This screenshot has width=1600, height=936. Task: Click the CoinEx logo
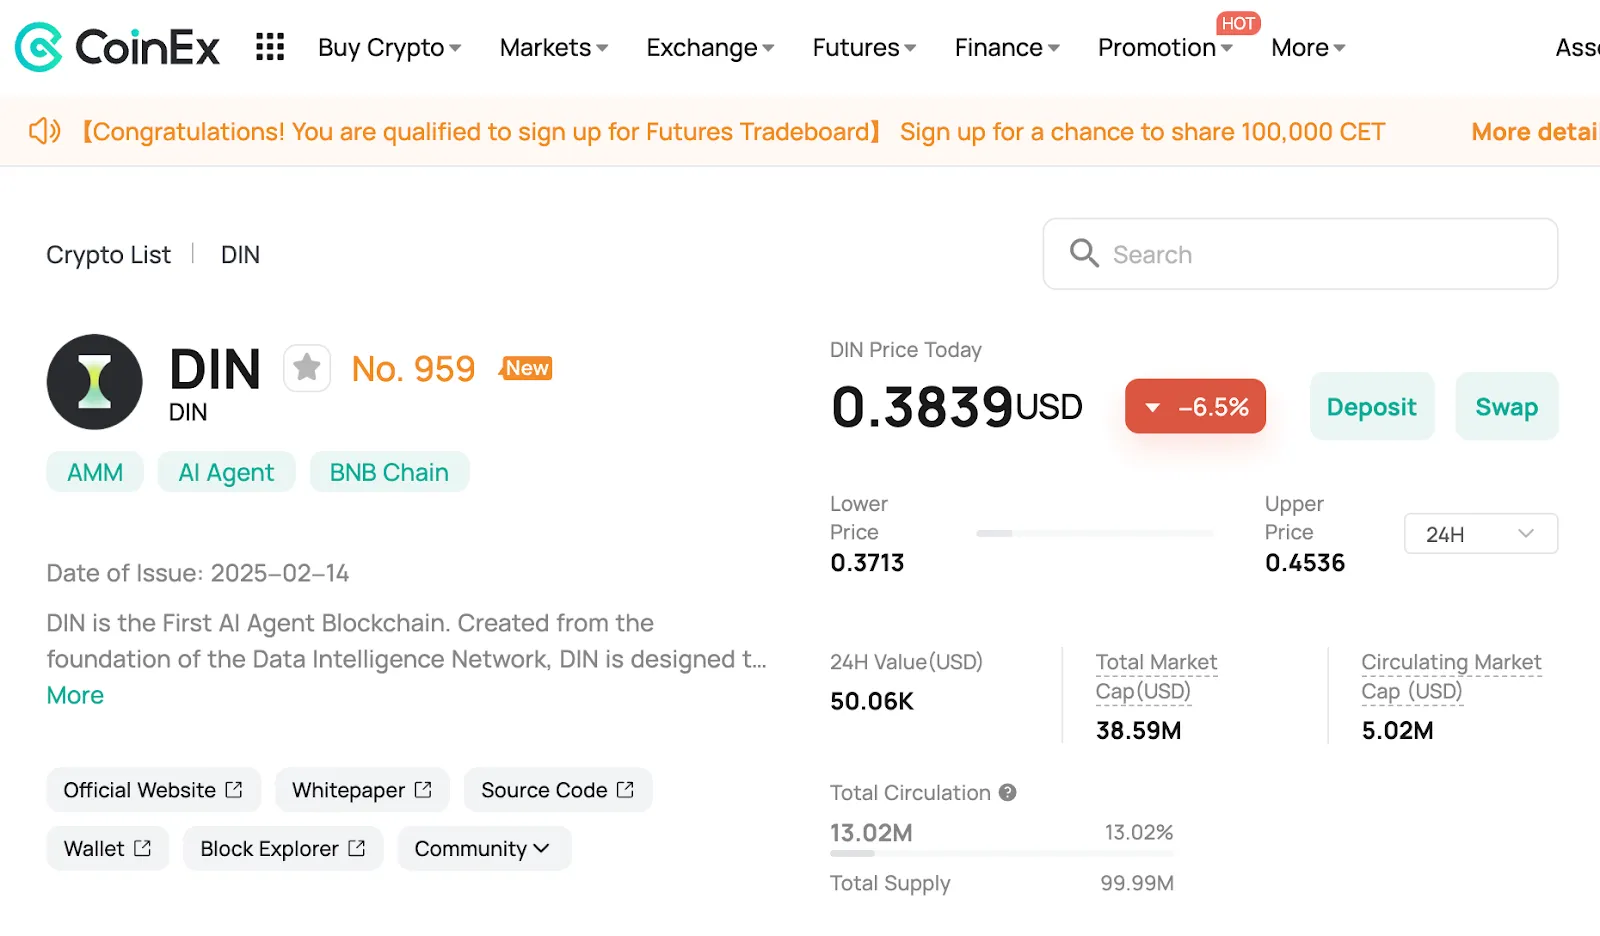point(117,47)
